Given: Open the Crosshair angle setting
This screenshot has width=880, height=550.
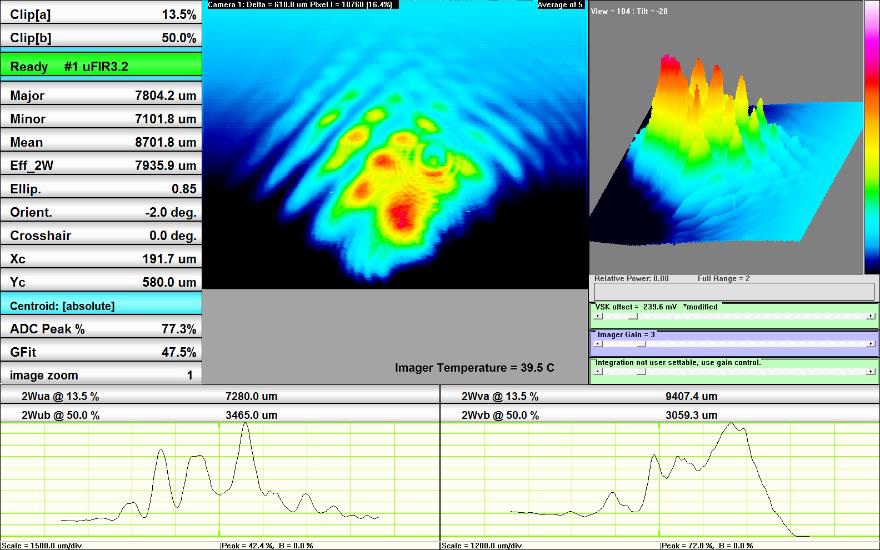Looking at the screenshot, I should coord(100,235).
